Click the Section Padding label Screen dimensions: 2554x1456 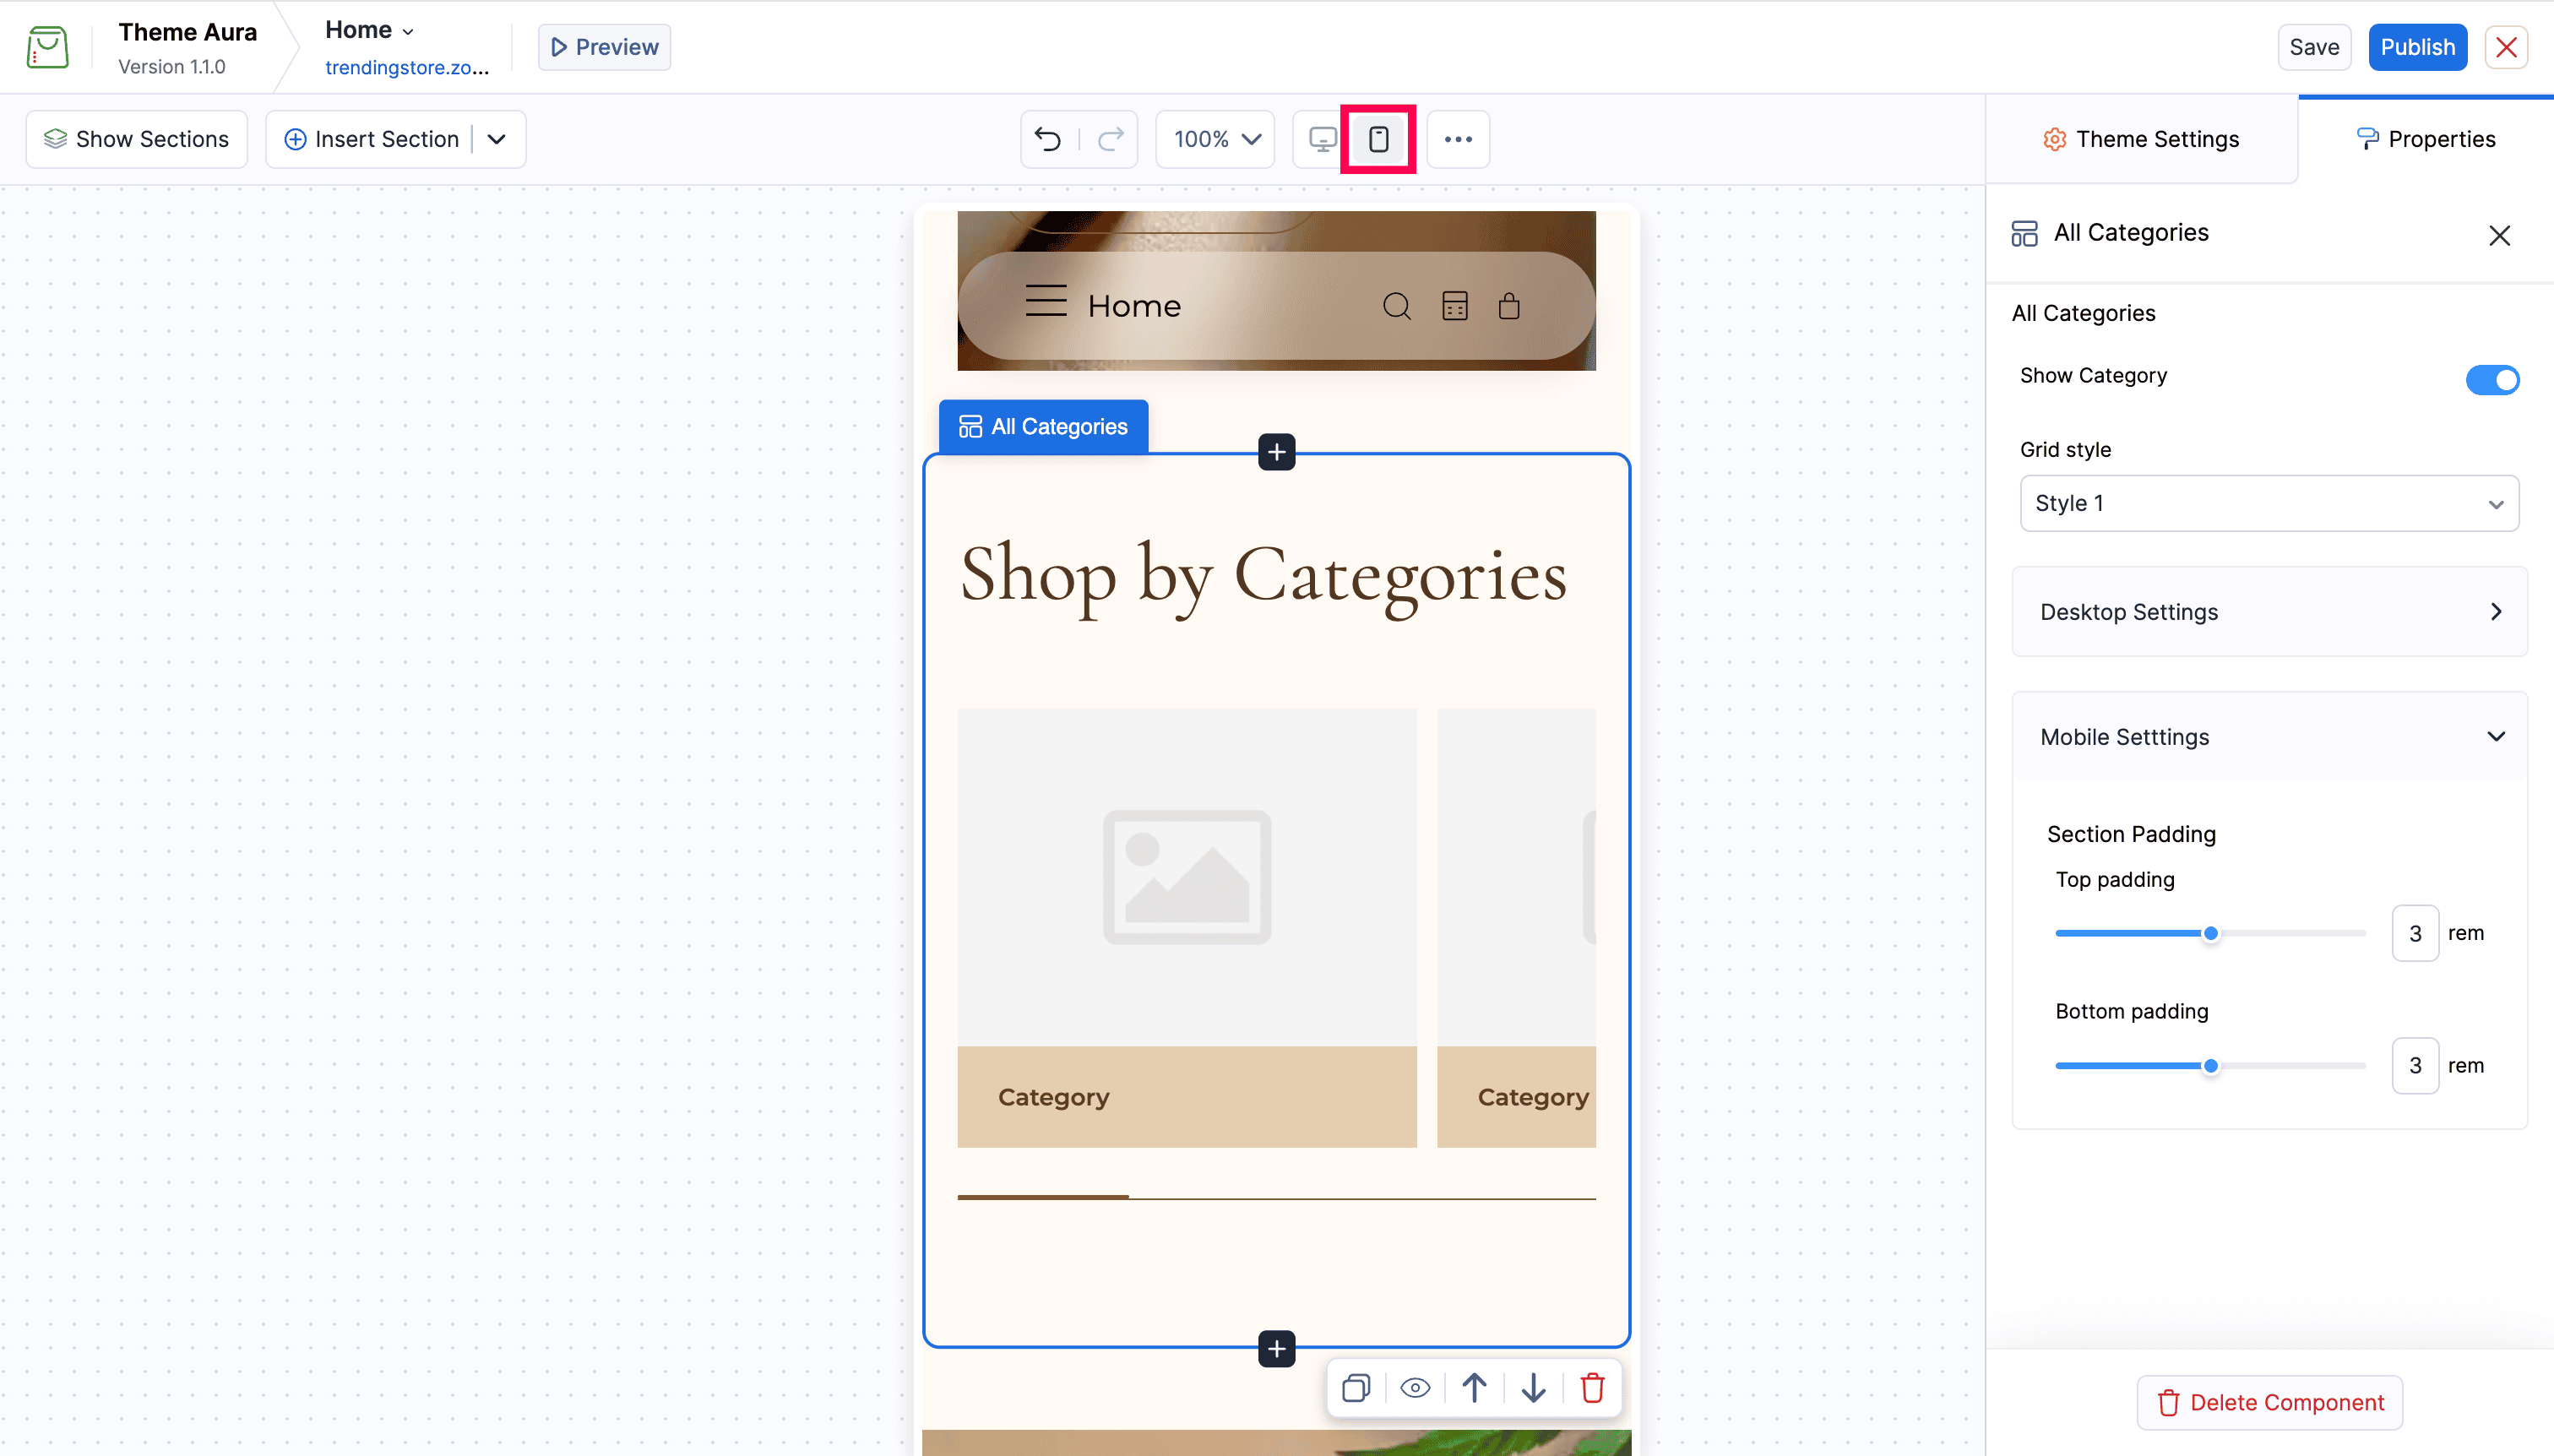pyautogui.click(x=2131, y=834)
